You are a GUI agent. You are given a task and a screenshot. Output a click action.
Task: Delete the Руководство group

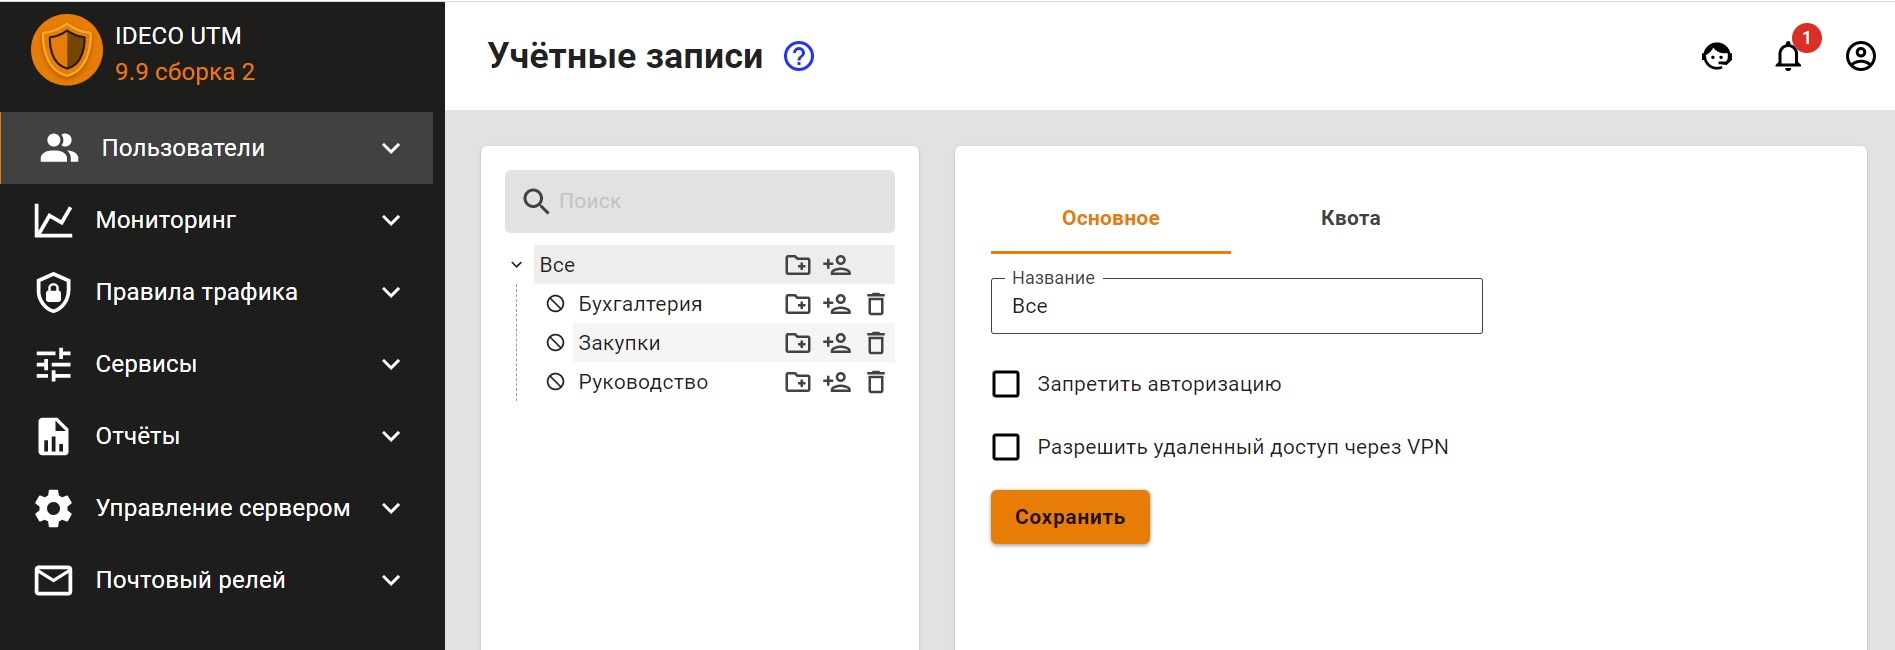[876, 382]
